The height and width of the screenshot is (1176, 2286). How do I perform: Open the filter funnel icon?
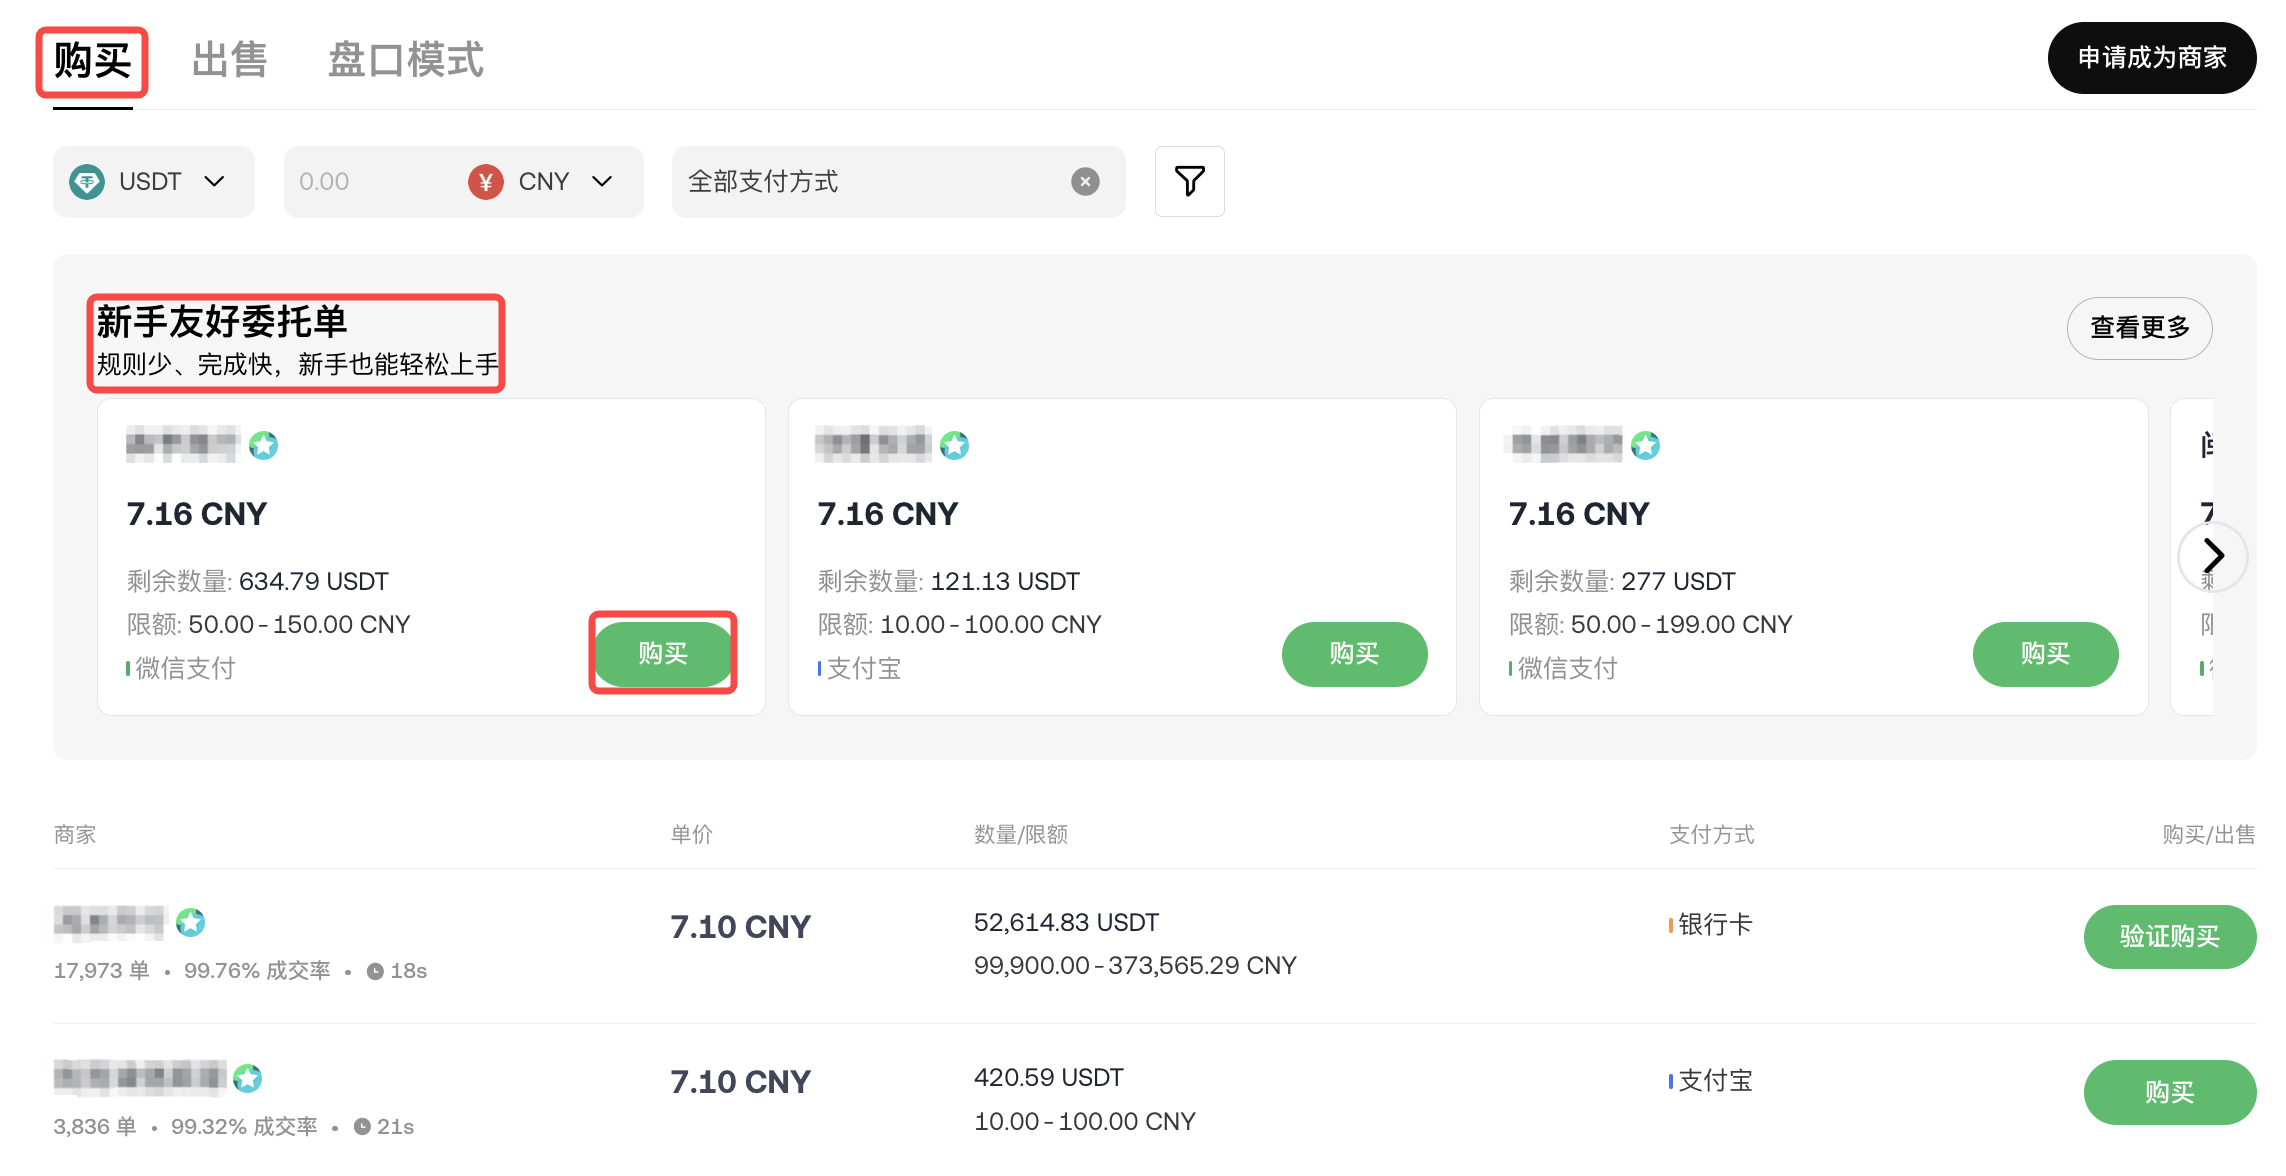point(1188,181)
